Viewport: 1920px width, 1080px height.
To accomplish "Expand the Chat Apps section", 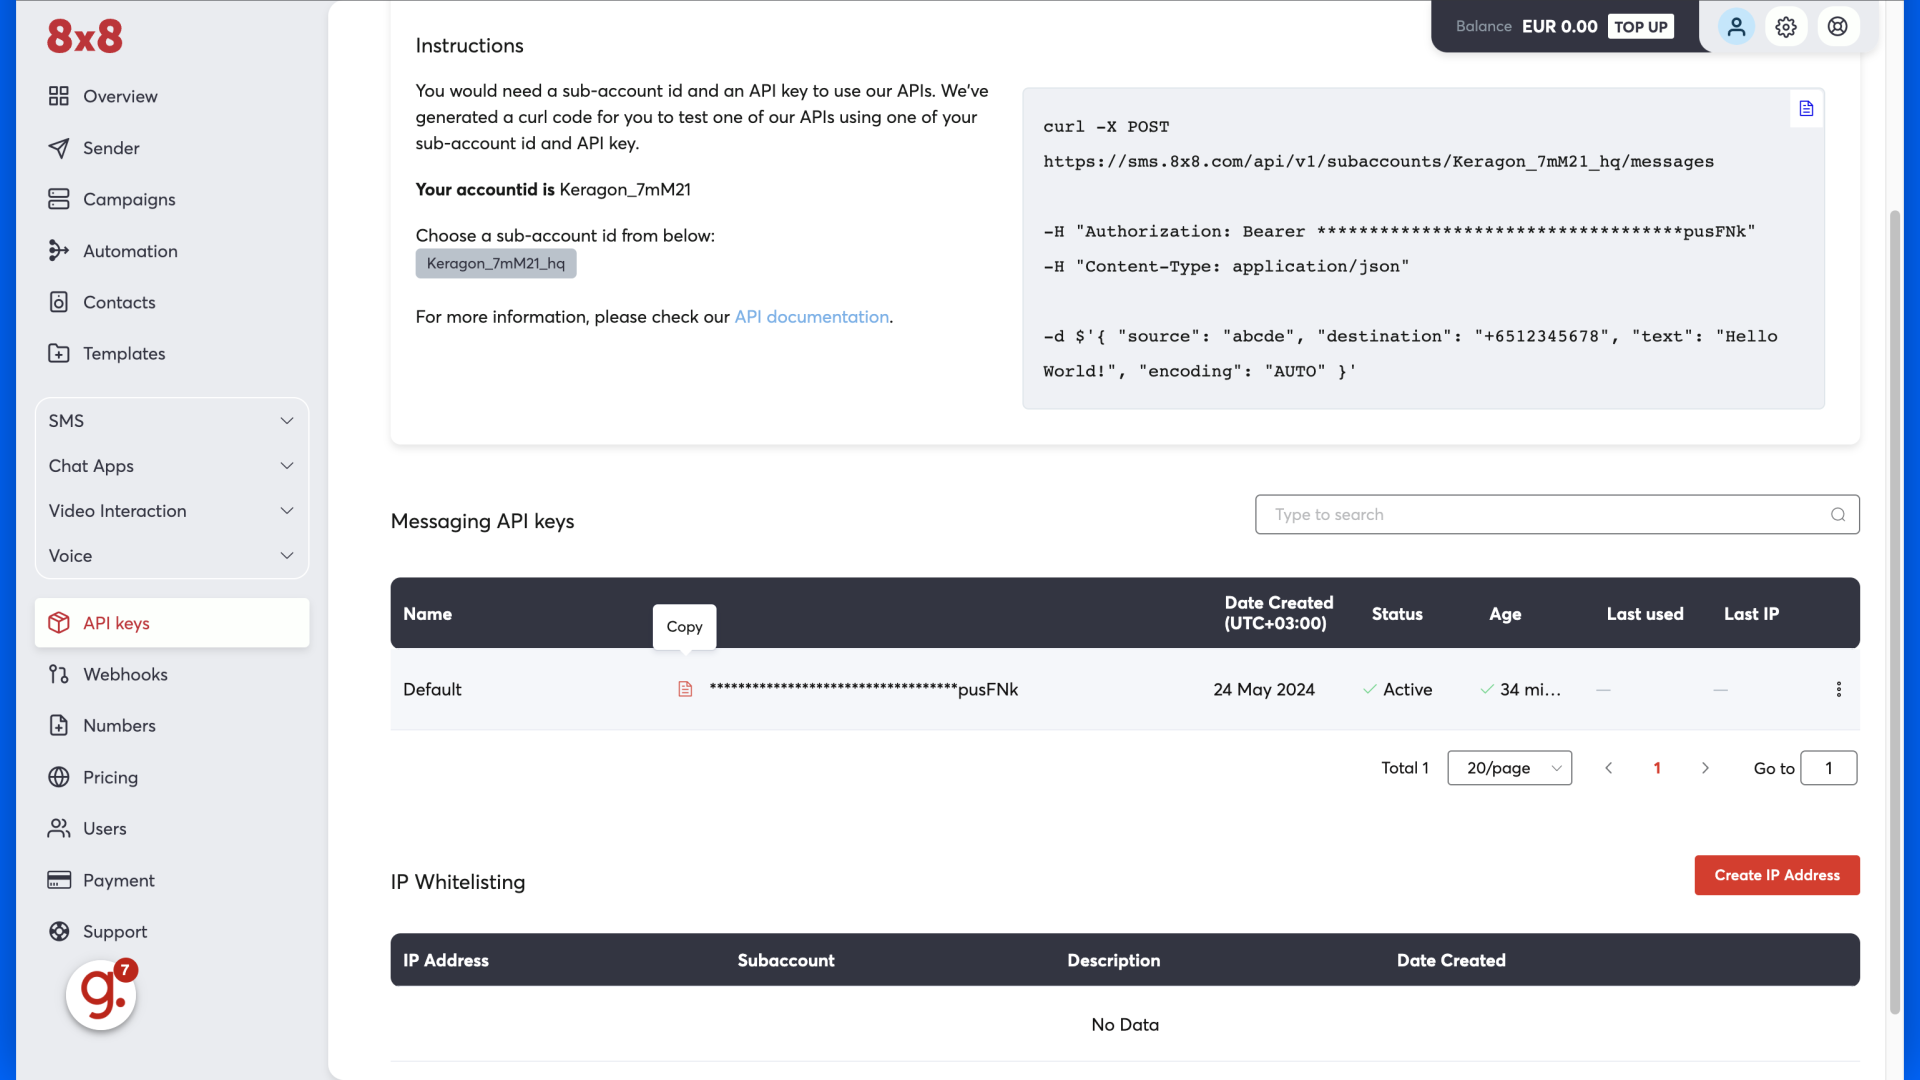I will 172,466.
